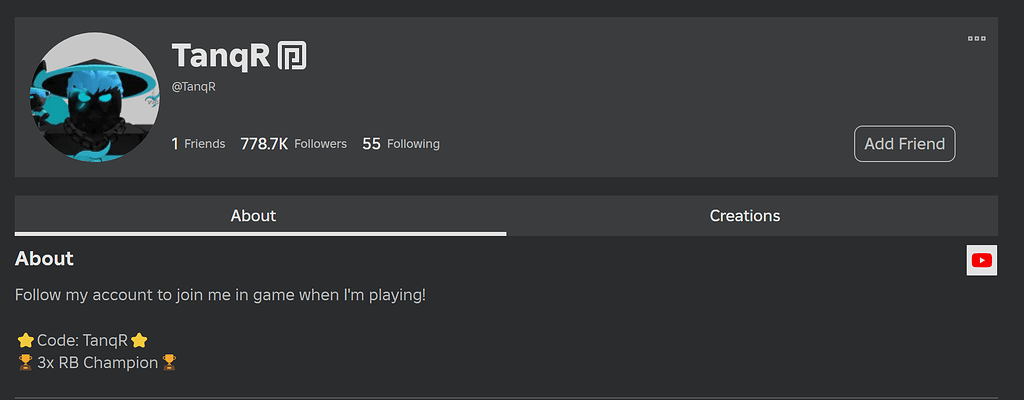
Task: Click the star emoji before Code: TanqR
Action: tap(25, 341)
